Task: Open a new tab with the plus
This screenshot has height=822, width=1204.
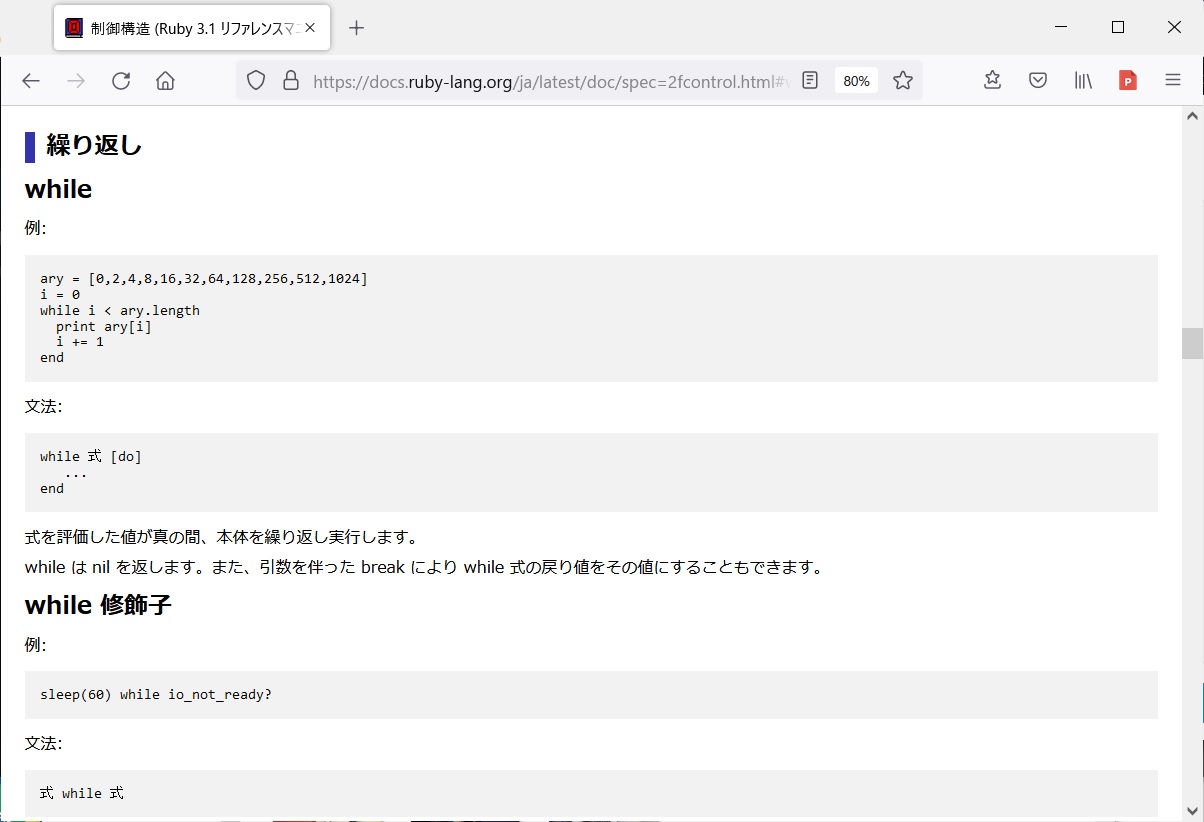Action: click(357, 28)
